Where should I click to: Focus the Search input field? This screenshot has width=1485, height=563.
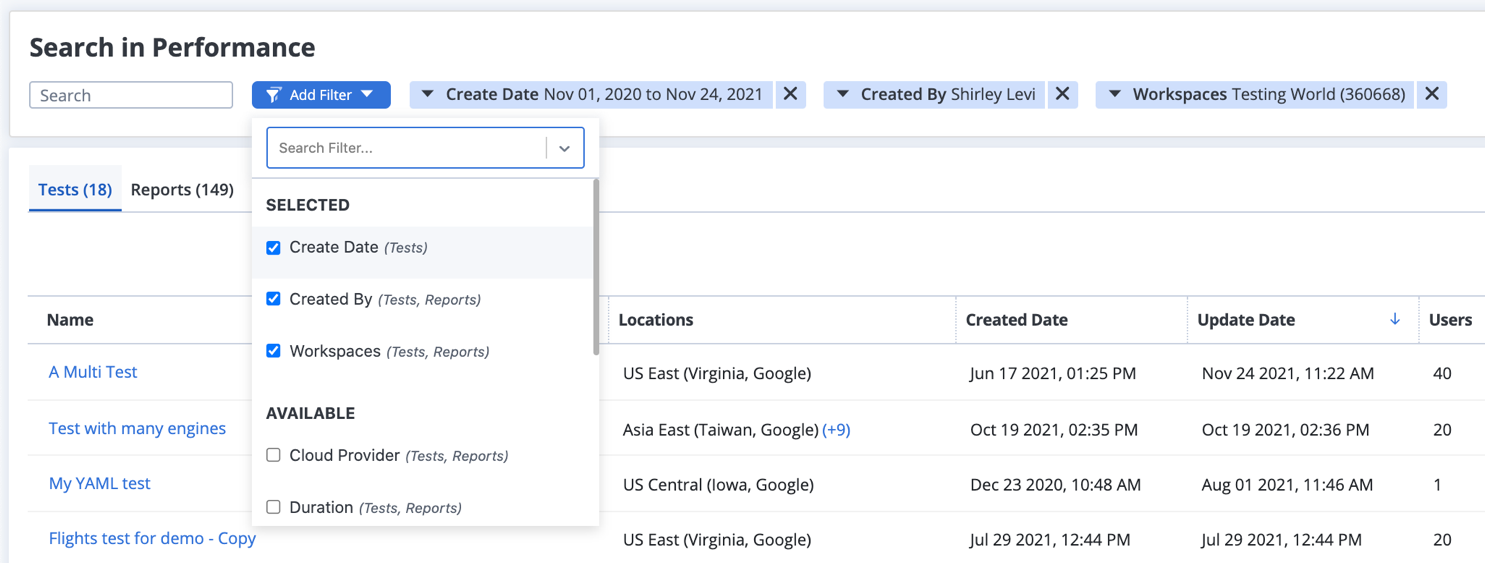tap(131, 95)
